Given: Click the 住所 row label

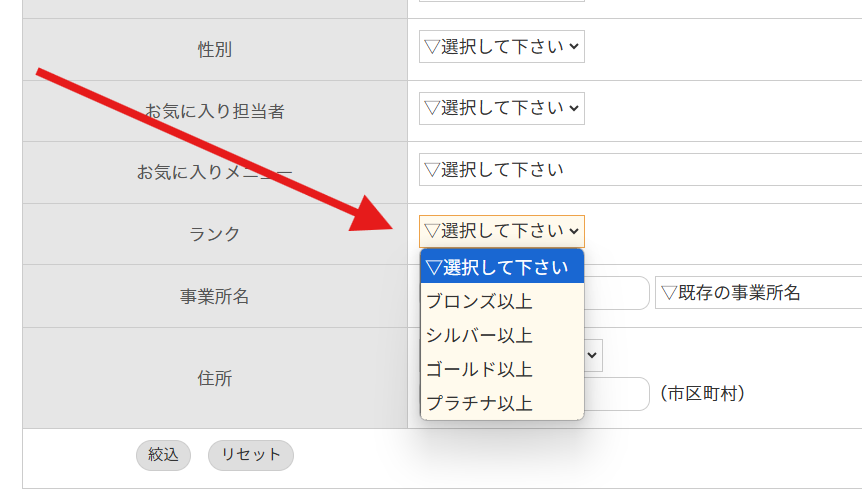Looking at the screenshot, I should point(214,378).
